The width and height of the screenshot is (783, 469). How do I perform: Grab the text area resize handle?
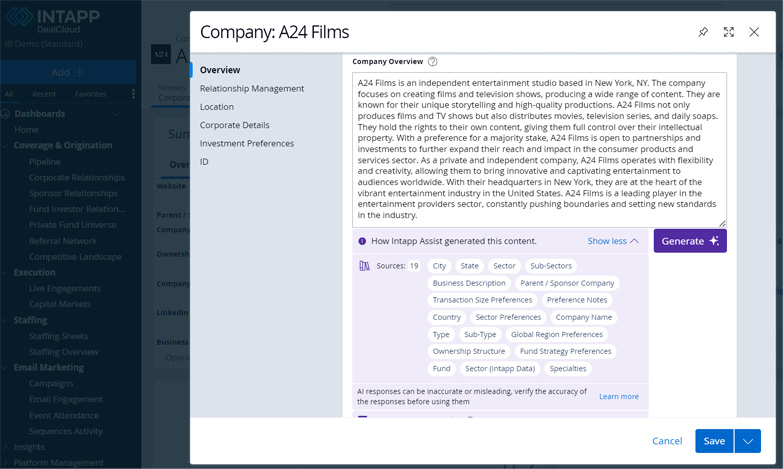[x=722, y=223]
